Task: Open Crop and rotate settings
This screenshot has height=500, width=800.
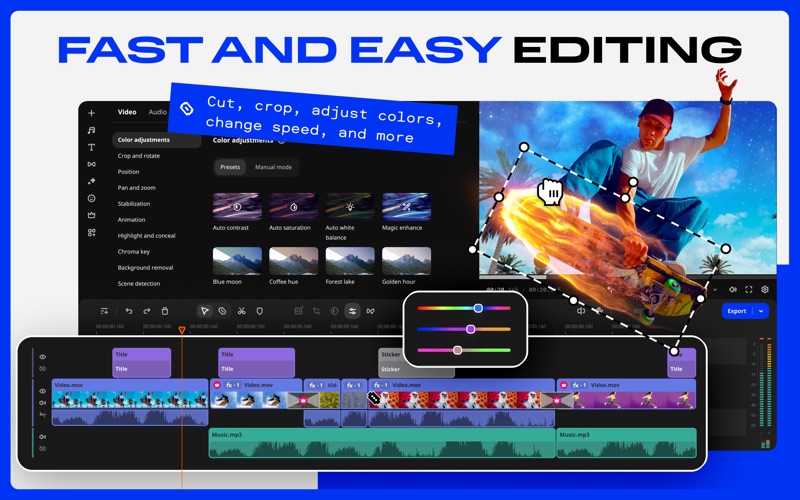Action: pyautogui.click(x=139, y=156)
